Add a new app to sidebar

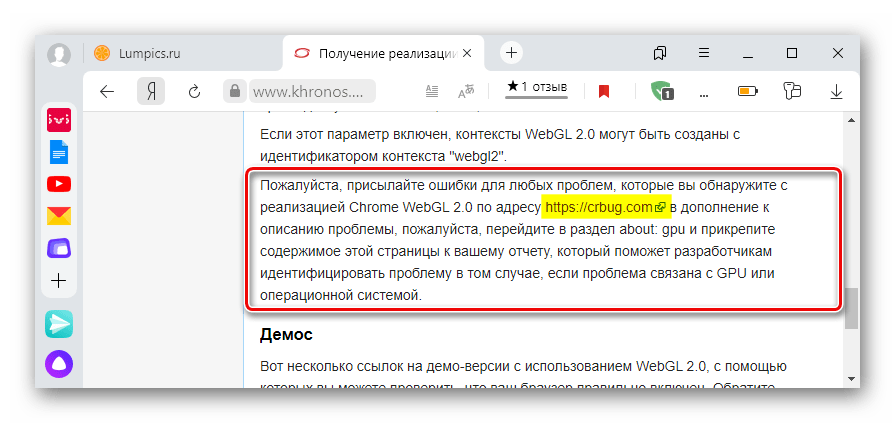click(58, 281)
